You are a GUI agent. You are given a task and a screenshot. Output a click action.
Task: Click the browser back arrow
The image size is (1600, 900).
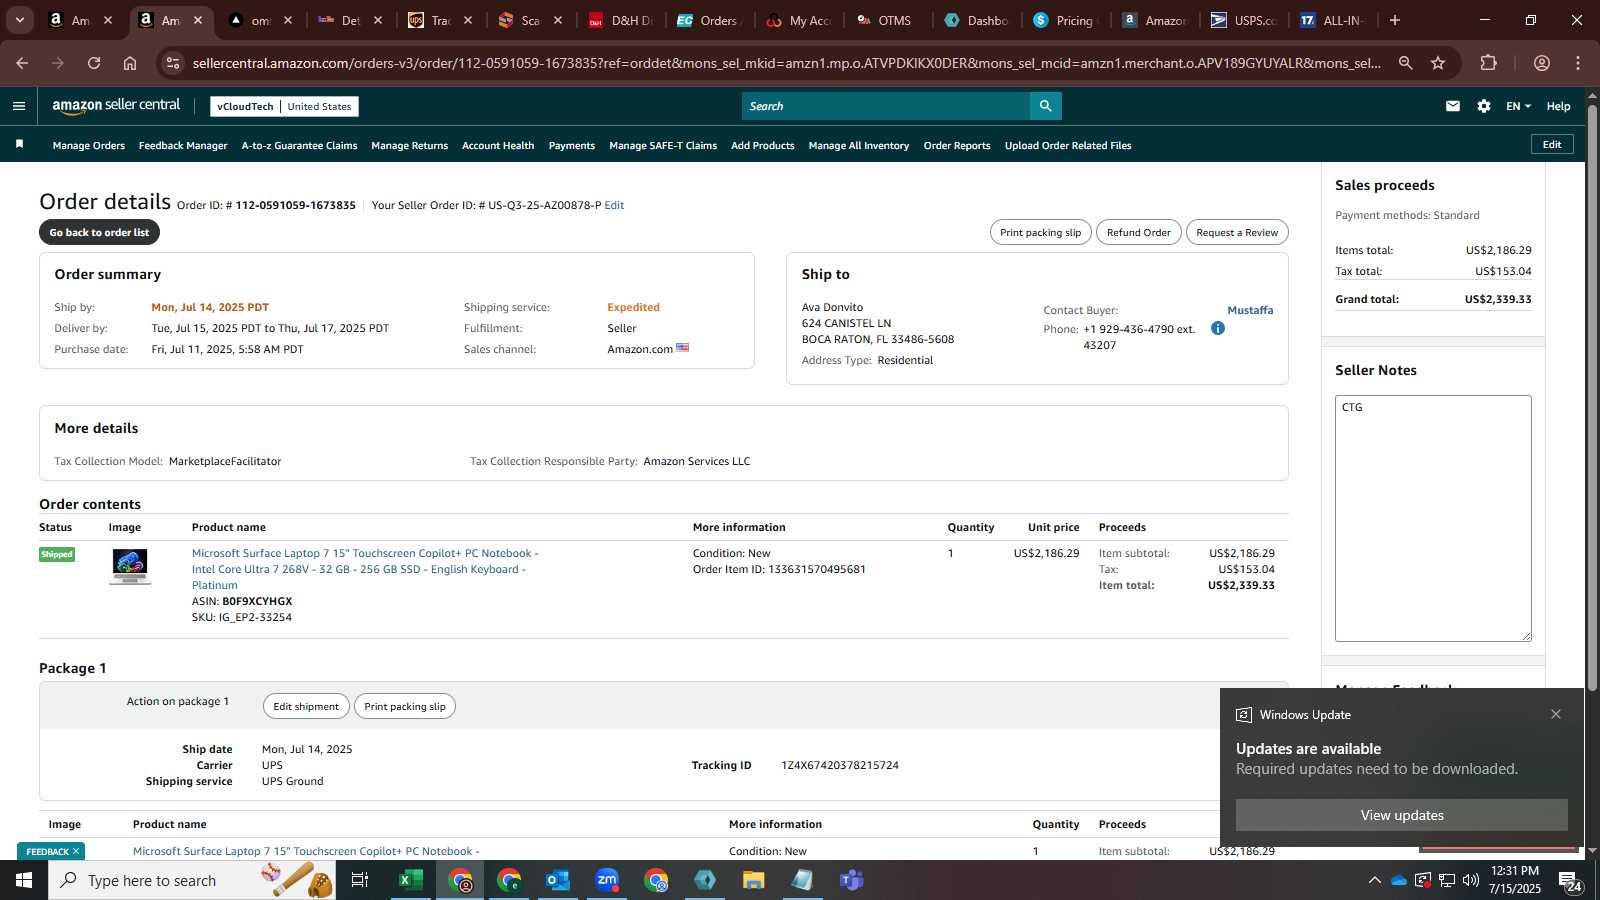coord(22,63)
